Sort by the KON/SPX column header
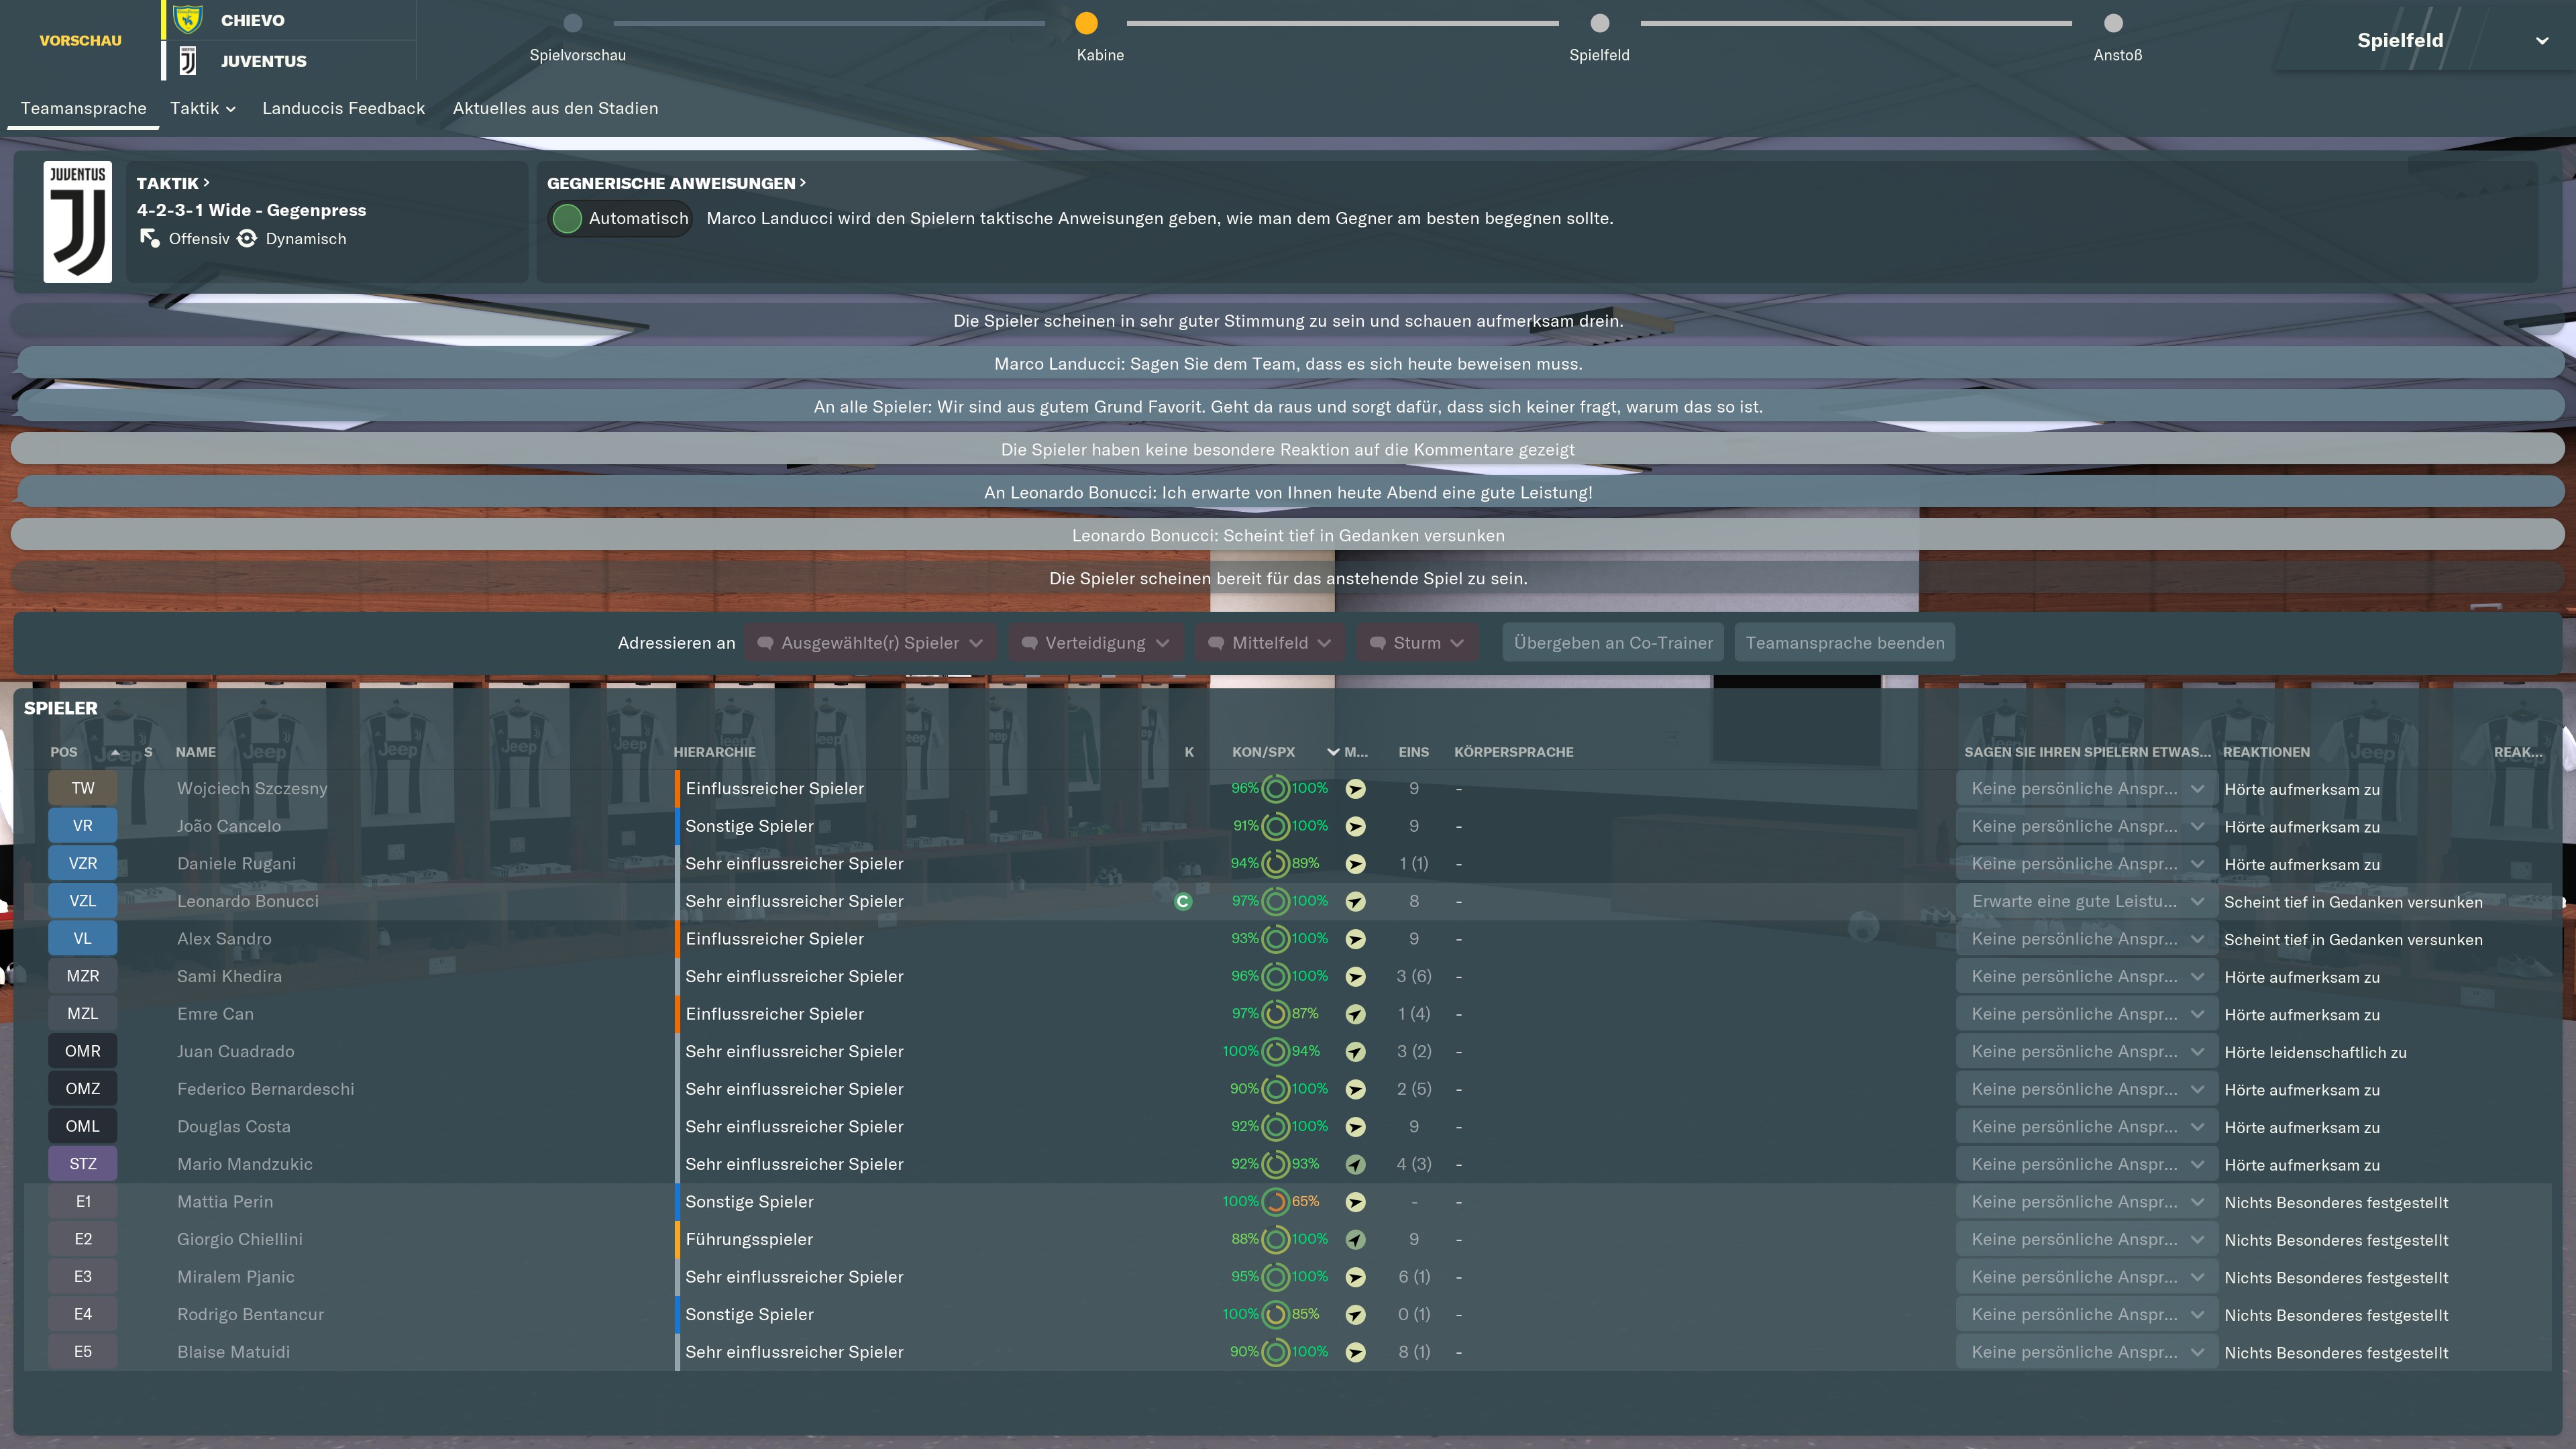 tap(1263, 752)
